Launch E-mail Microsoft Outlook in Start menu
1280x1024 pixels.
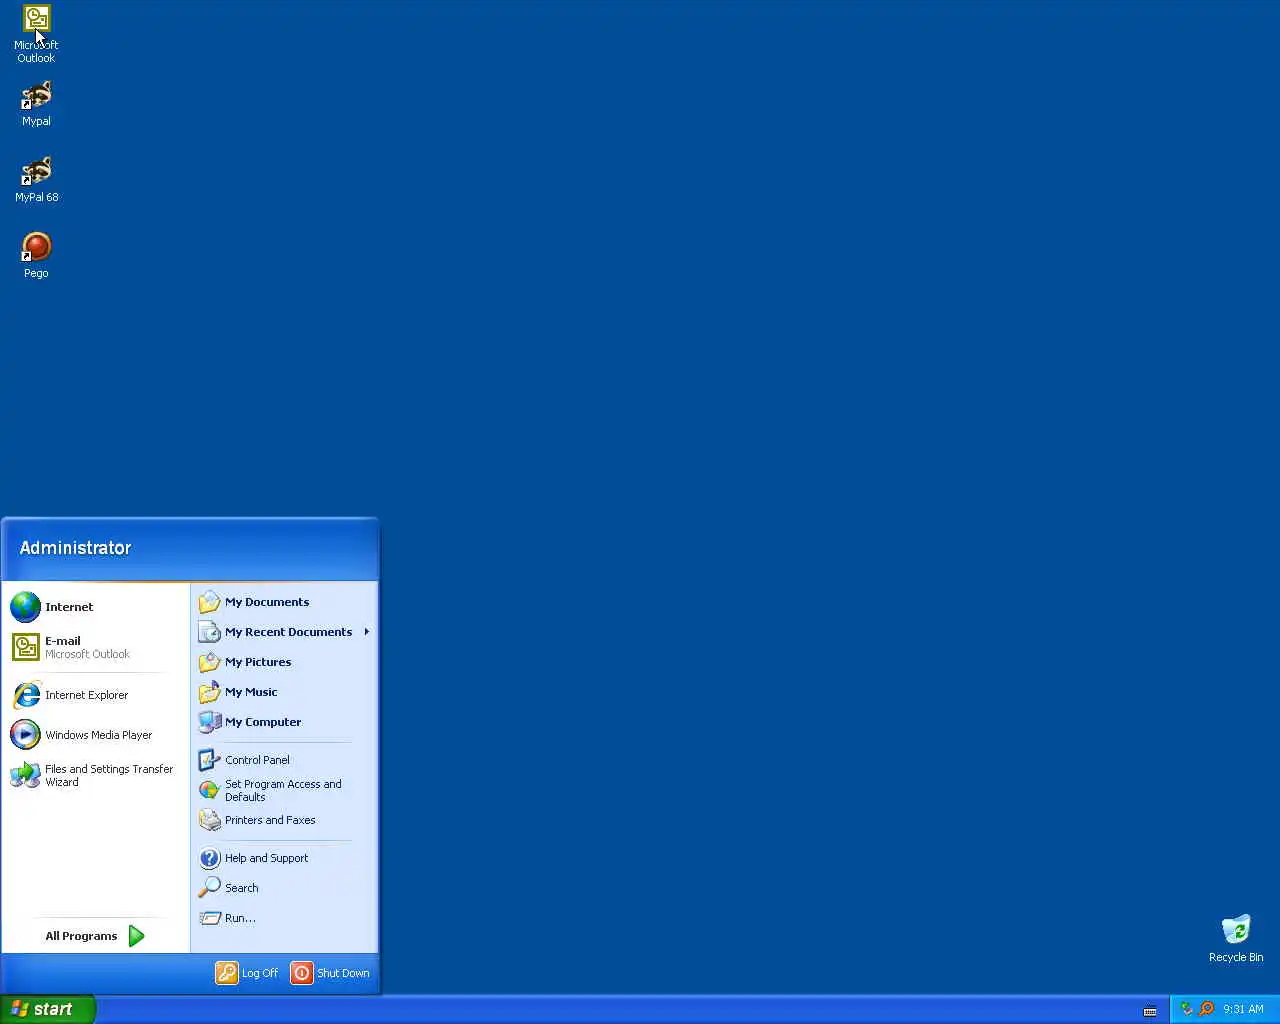tap(97, 647)
